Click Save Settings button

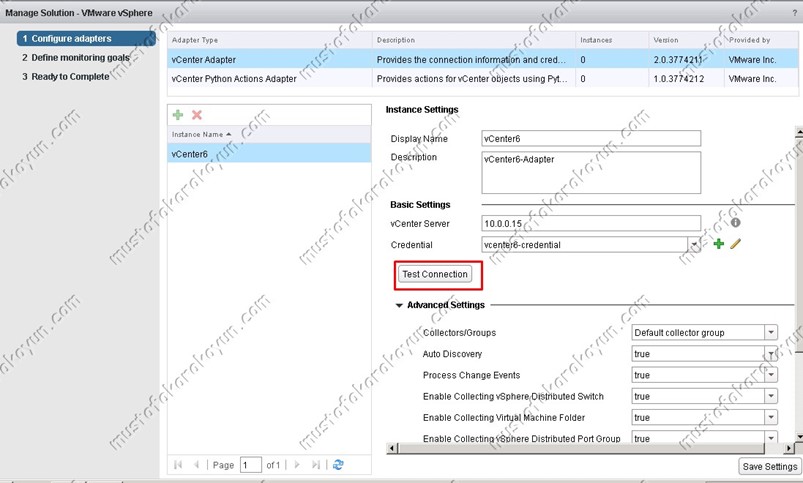click(x=770, y=466)
